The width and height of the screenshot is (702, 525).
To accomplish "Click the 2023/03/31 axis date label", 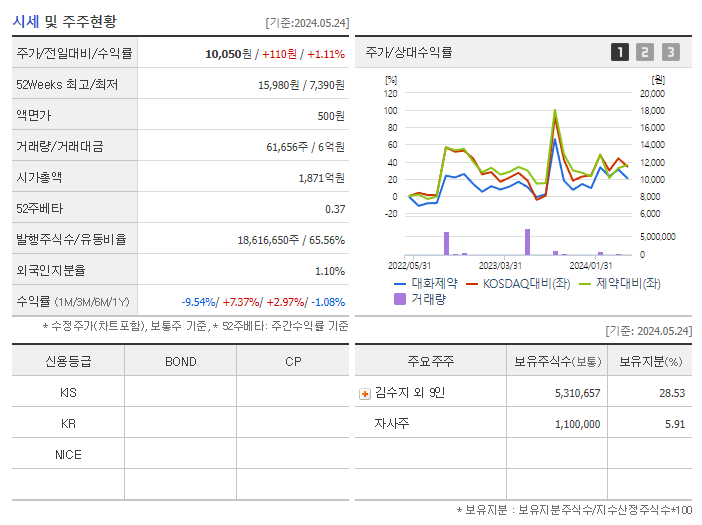I will click(500, 266).
